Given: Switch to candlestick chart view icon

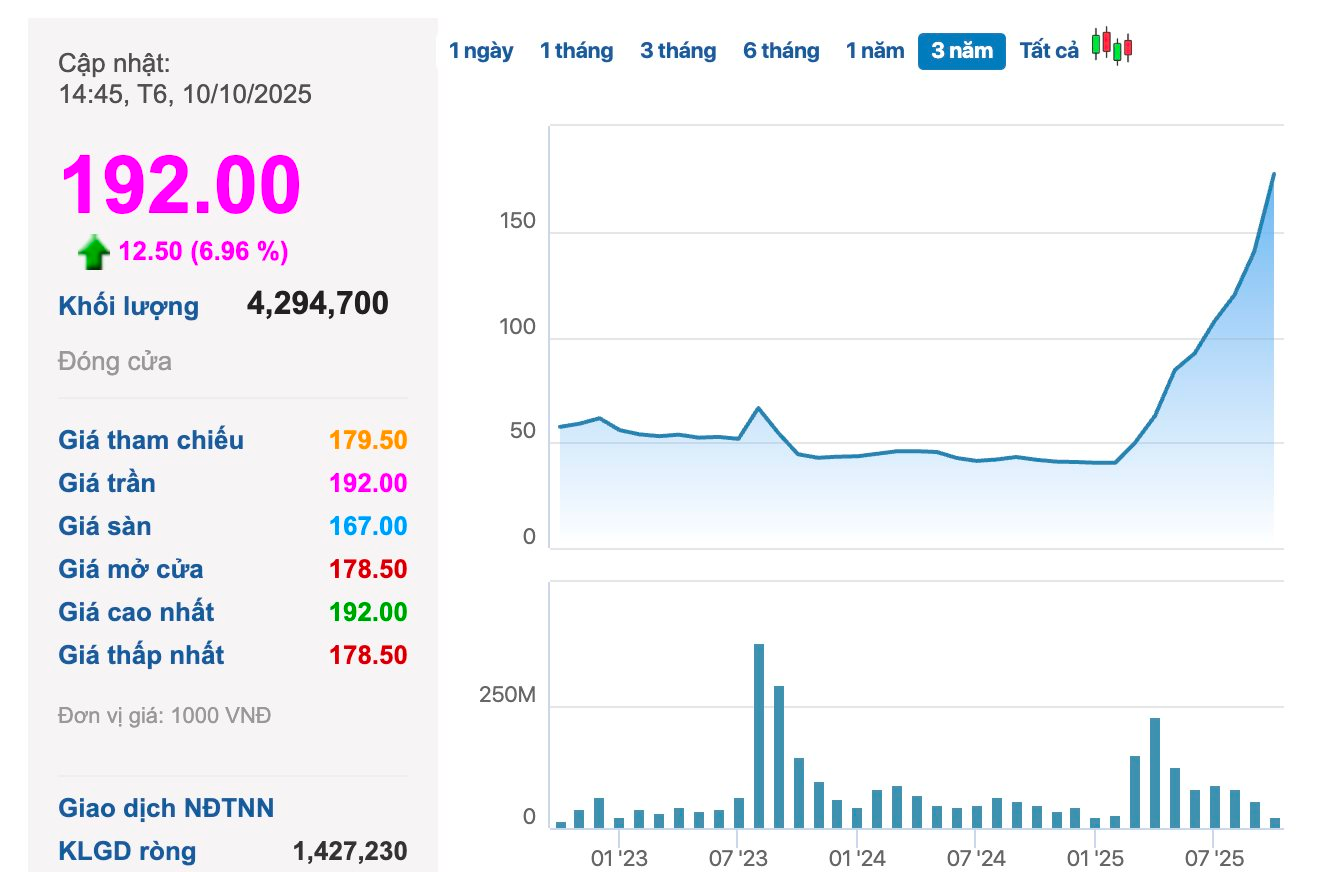Looking at the screenshot, I should click(1111, 46).
